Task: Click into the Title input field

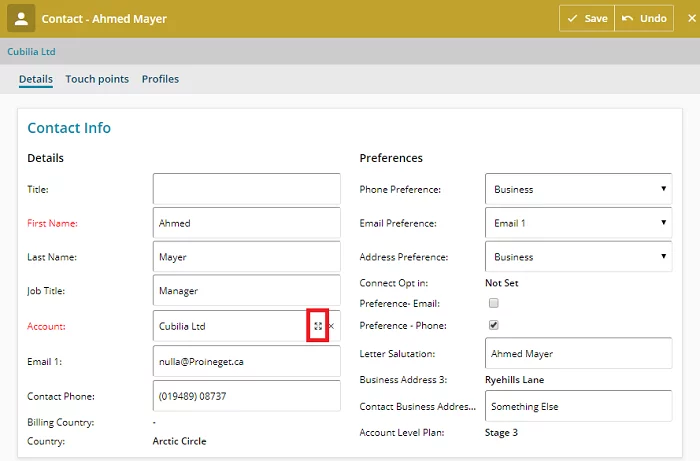Action: [x=246, y=189]
